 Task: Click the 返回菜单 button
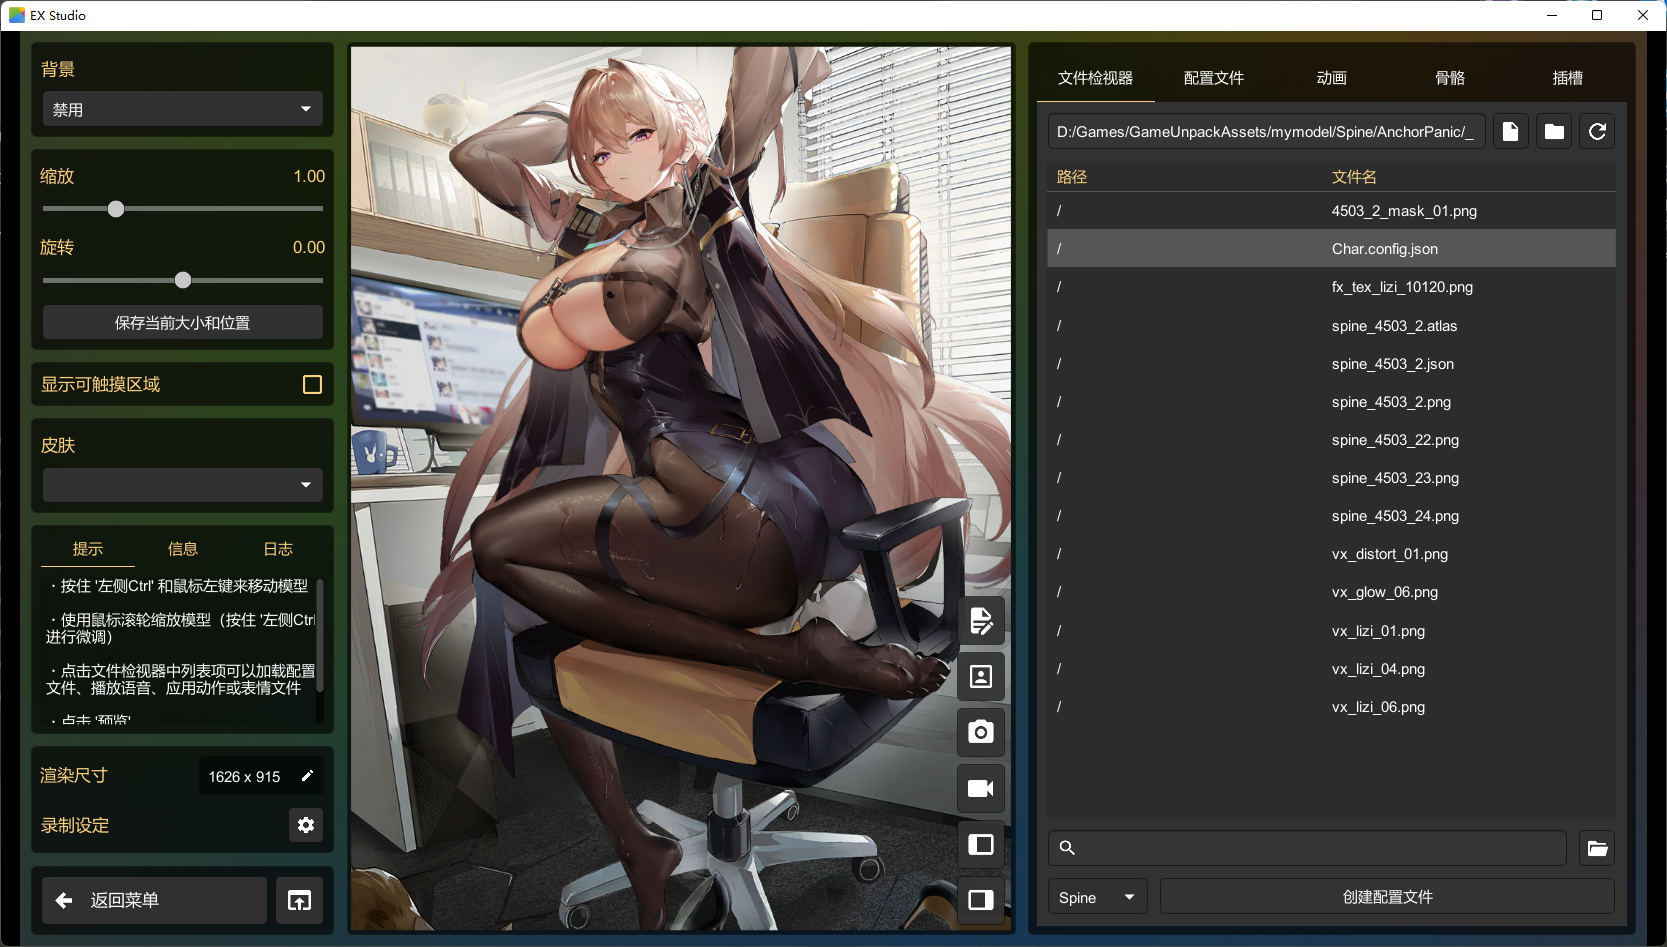[154, 901]
